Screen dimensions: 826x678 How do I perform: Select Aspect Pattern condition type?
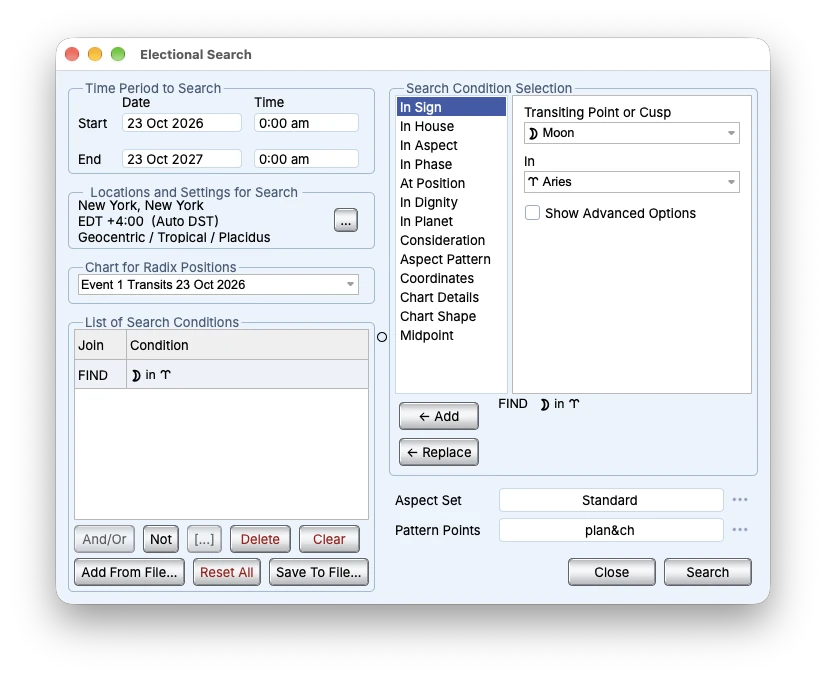click(x=451, y=259)
